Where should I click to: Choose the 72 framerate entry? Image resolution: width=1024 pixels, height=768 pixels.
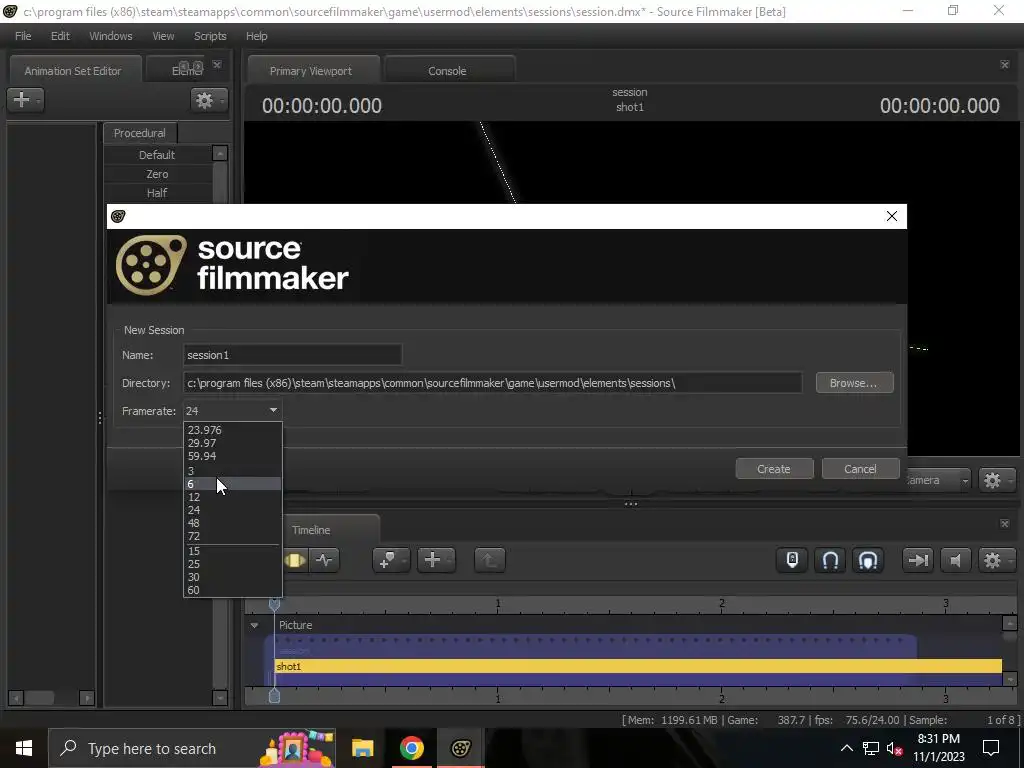232,536
